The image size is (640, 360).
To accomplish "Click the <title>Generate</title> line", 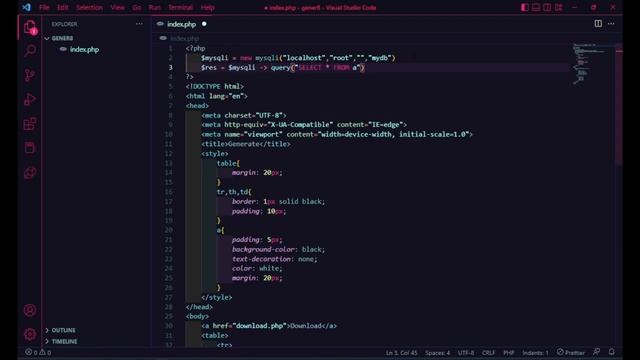I will [246, 144].
